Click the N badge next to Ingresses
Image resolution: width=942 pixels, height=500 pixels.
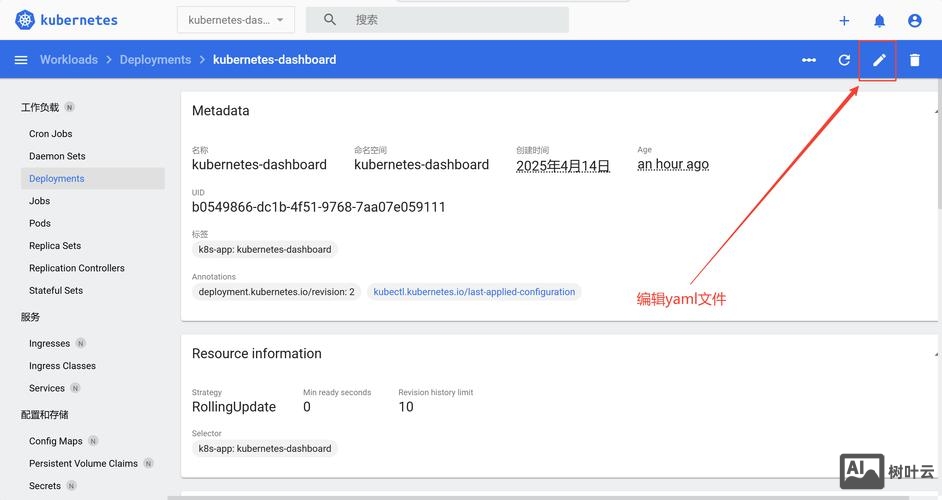point(81,343)
